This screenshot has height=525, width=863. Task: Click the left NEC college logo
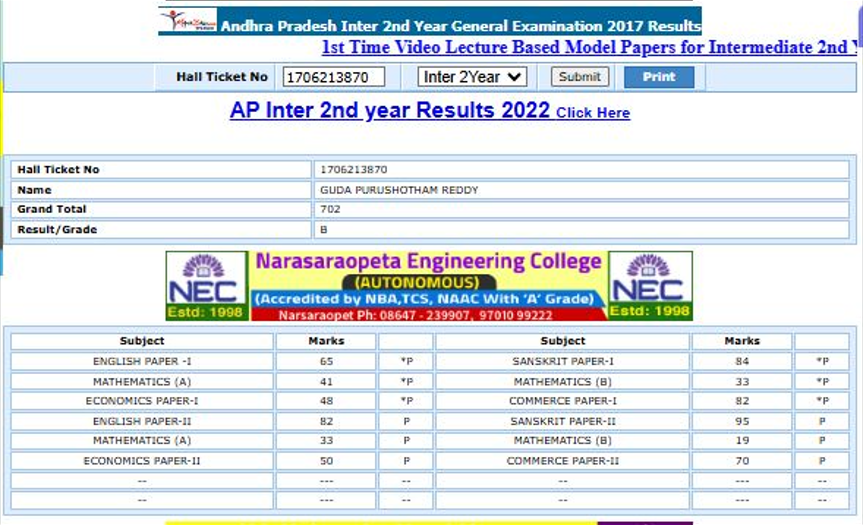point(207,286)
